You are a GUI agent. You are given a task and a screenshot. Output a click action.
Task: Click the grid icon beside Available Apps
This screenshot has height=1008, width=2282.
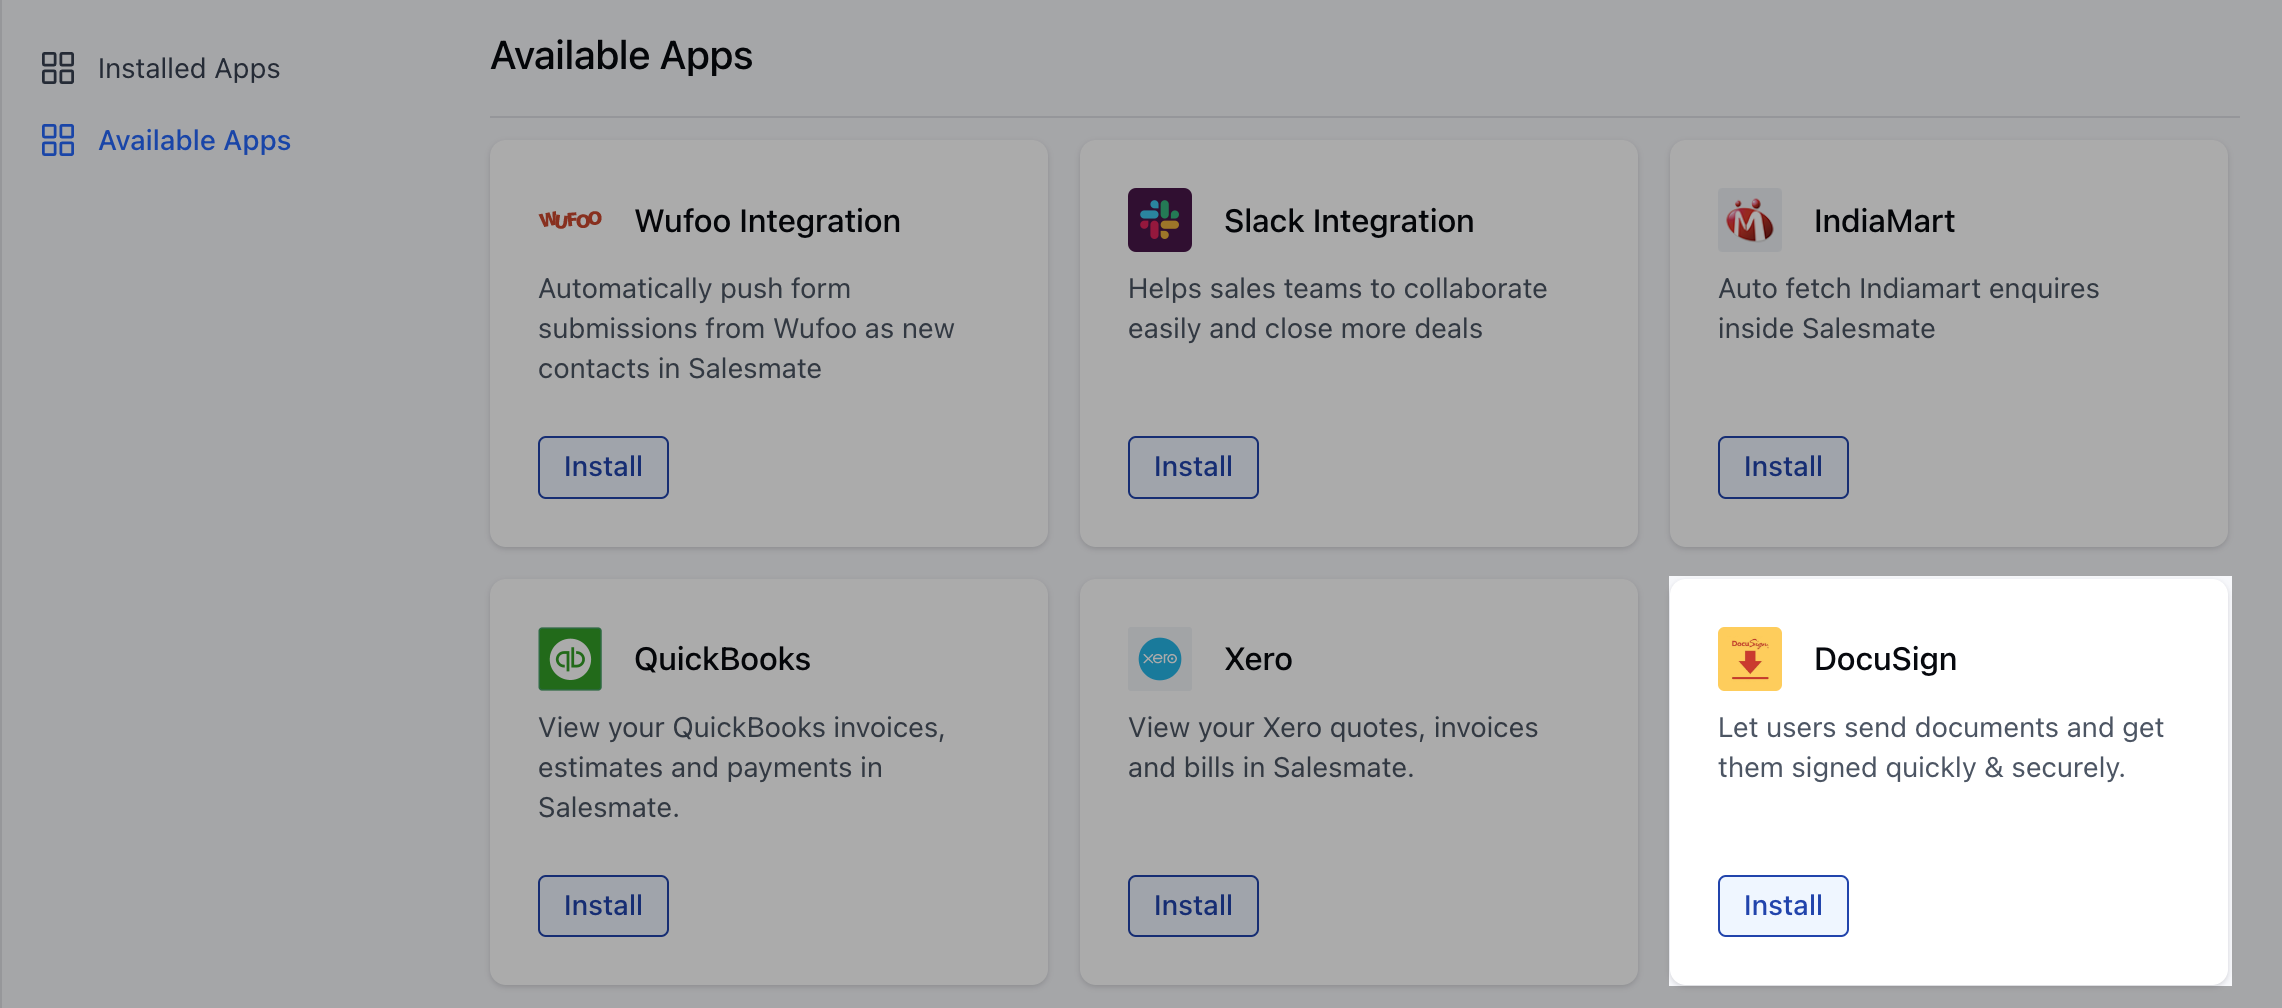point(57,140)
